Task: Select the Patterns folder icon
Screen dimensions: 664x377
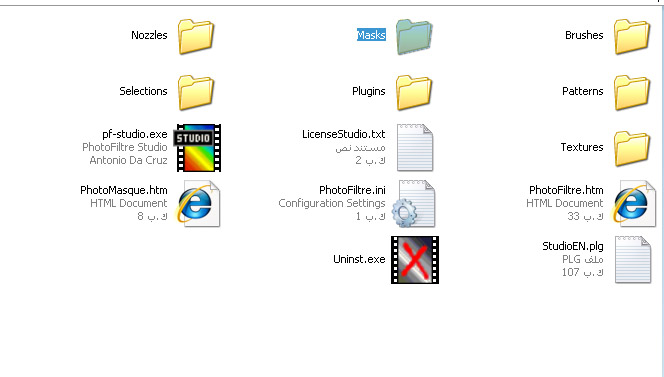Action: (632, 92)
